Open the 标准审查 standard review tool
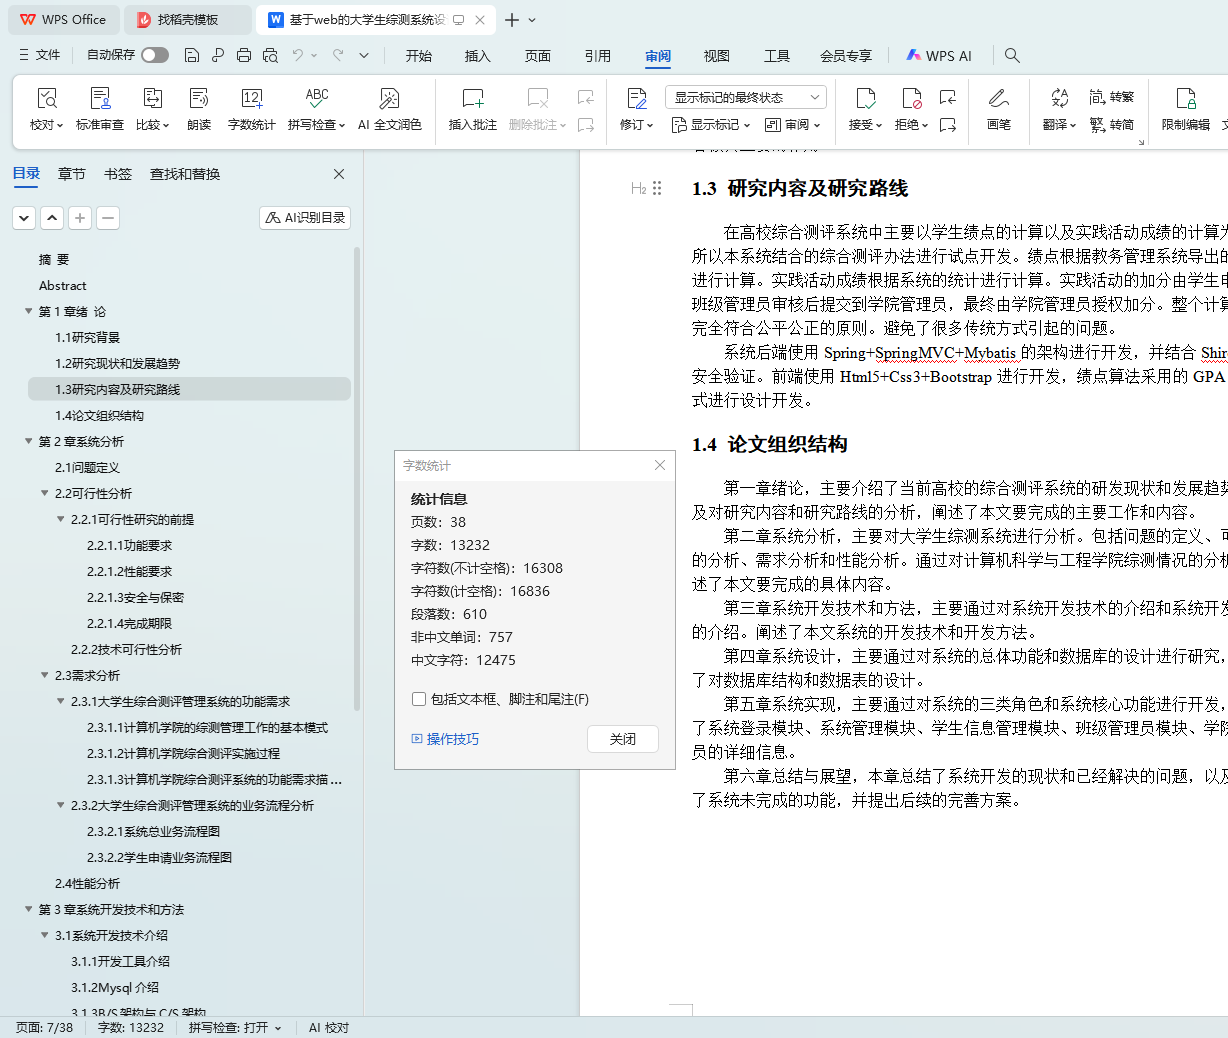Viewport: 1228px width, 1038px height. [100, 99]
